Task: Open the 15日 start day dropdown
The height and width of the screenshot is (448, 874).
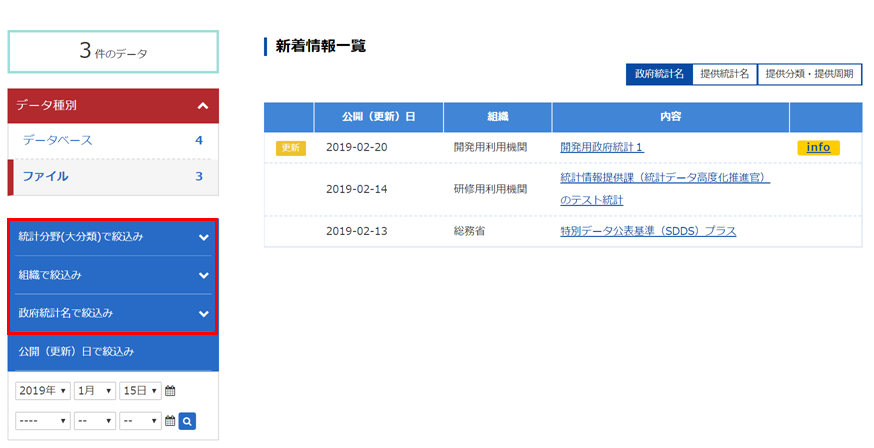Action: pyautogui.click(x=140, y=391)
